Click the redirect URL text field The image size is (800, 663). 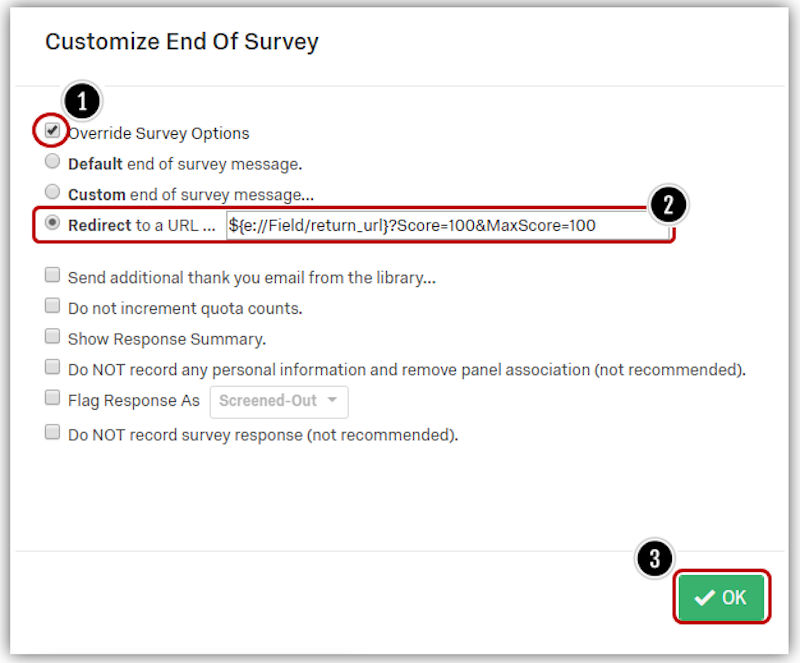[444, 225]
